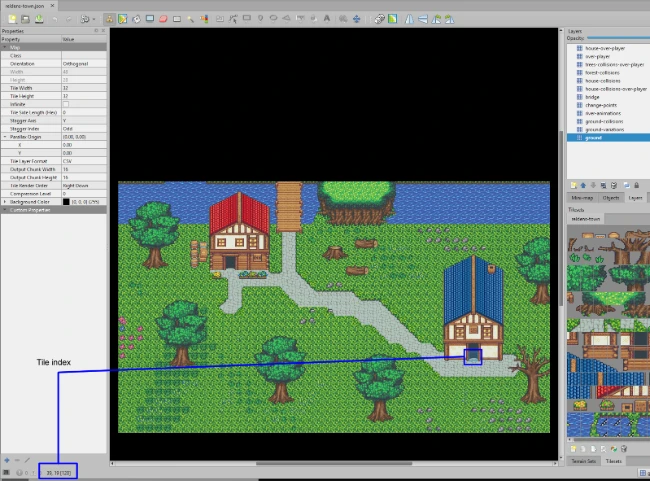650x481 pixels.
Task: Select the Shape Fill tool
Action: [150, 19]
